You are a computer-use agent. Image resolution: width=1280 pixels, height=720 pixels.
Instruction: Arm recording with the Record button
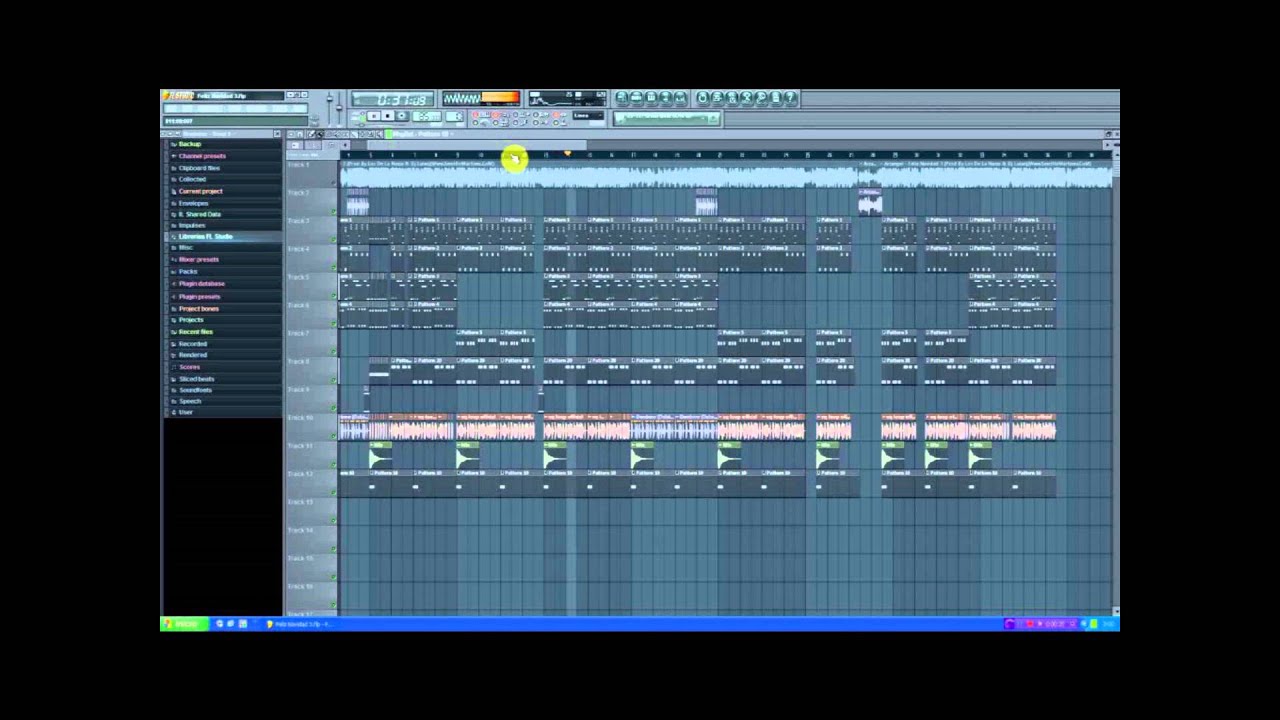click(402, 118)
